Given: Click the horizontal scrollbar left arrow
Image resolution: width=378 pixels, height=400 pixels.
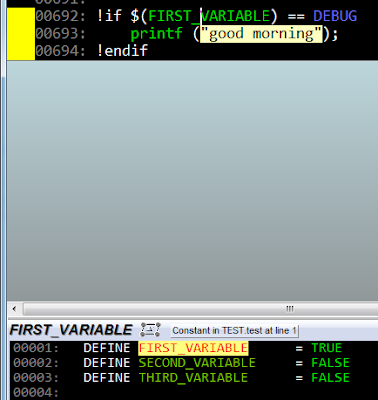Looking at the screenshot, I should [x=14, y=309].
